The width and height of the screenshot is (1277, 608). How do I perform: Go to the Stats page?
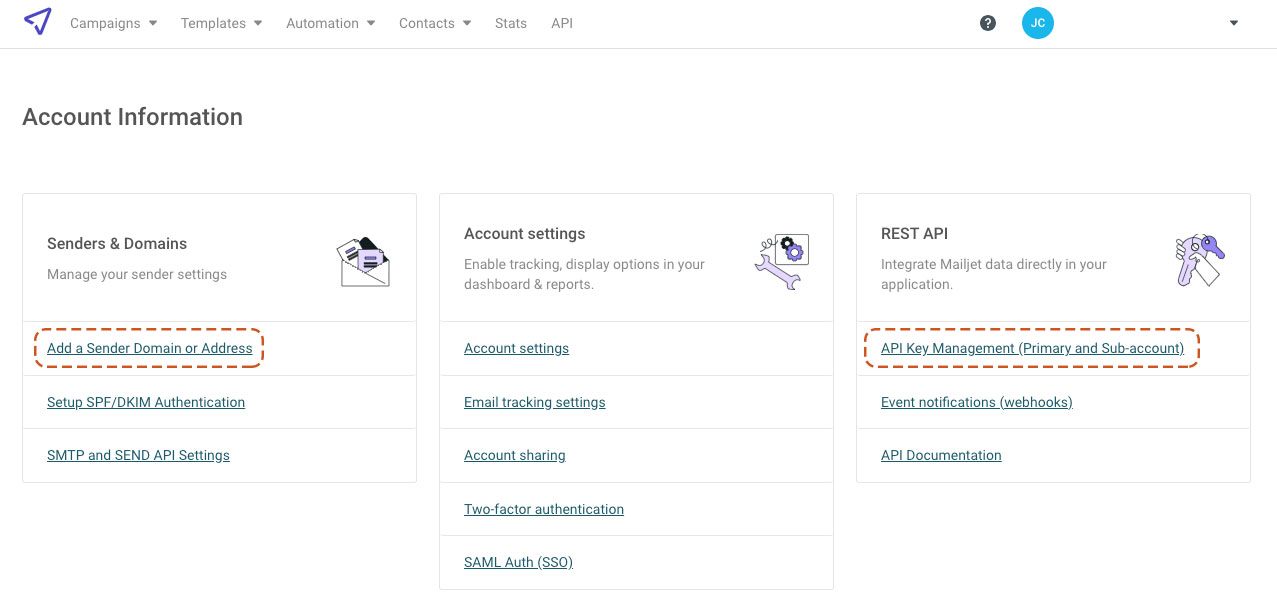pyautogui.click(x=511, y=23)
